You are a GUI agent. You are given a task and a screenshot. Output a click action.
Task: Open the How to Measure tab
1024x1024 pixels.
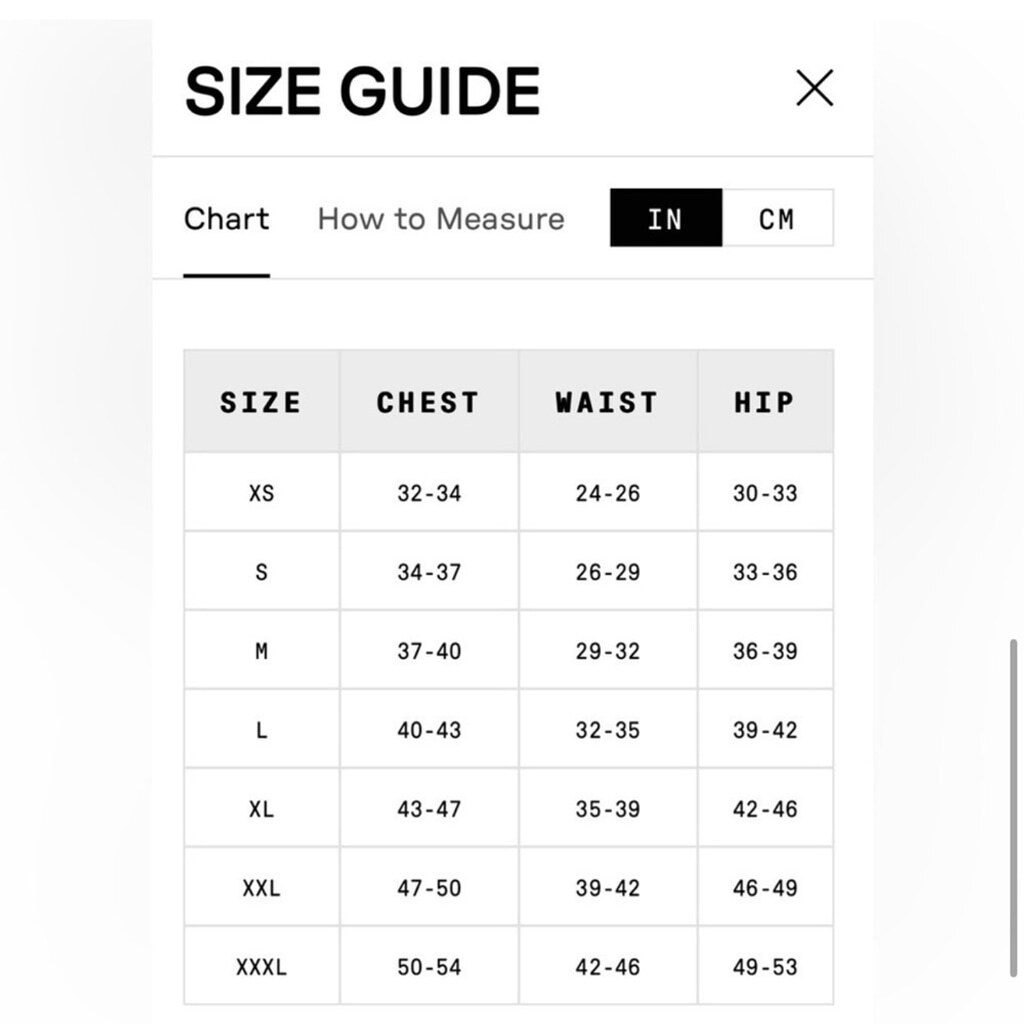click(441, 219)
